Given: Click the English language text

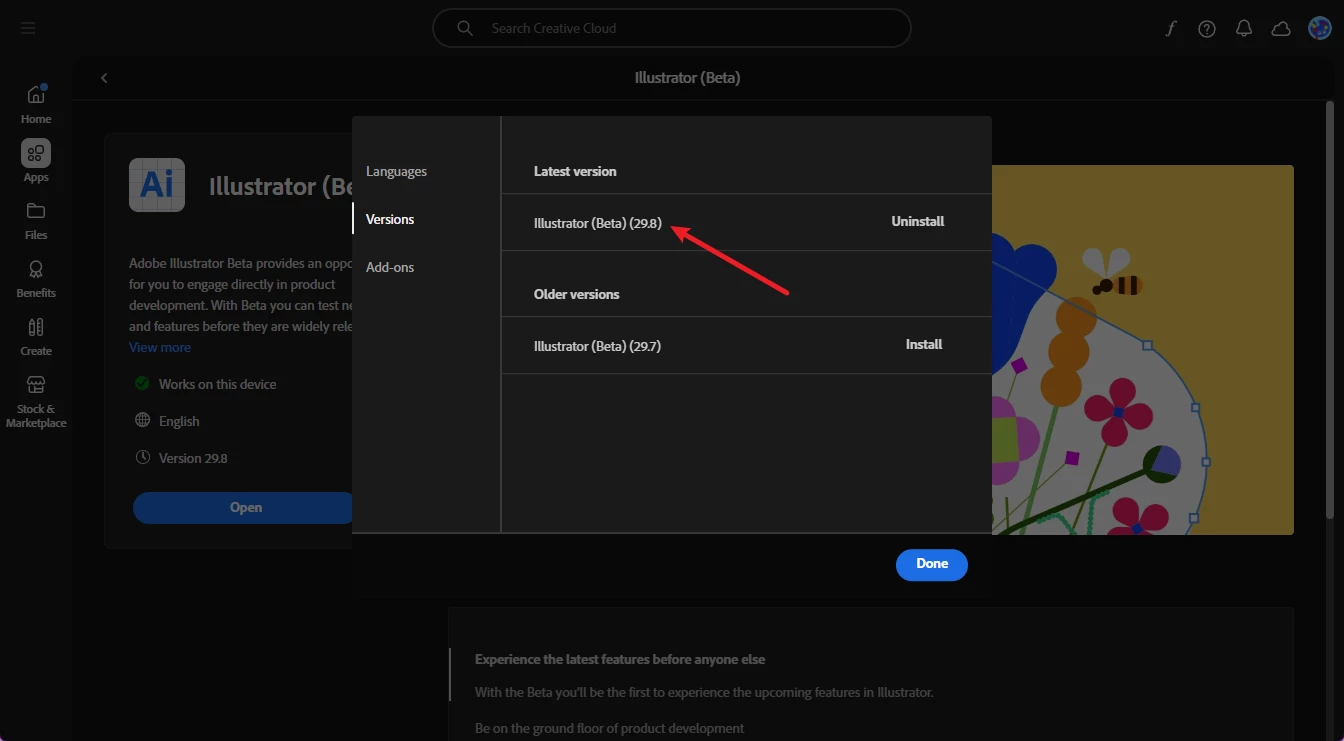Looking at the screenshot, I should coord(179,421).
